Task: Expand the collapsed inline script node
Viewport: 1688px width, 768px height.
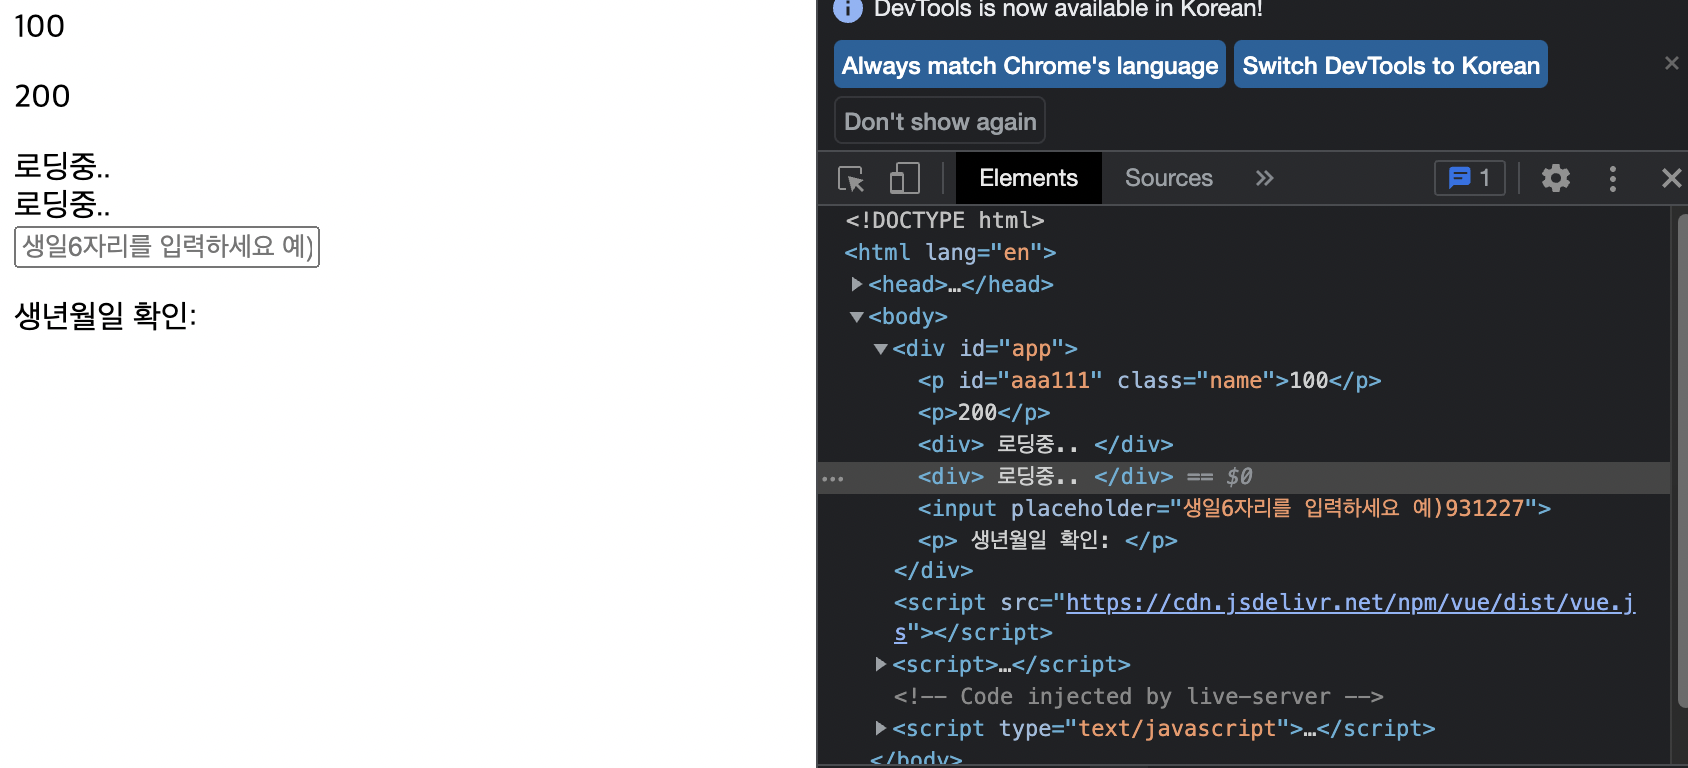Action: click(881, 664)
